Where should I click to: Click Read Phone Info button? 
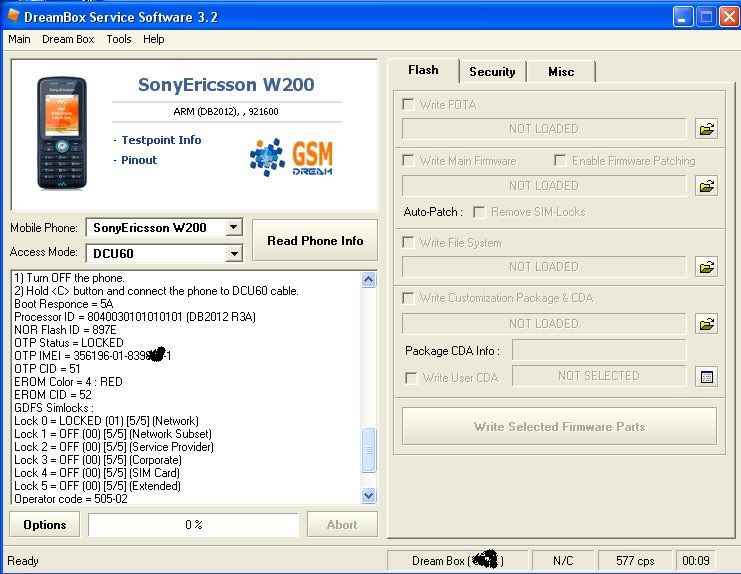(x=315, y=240)
